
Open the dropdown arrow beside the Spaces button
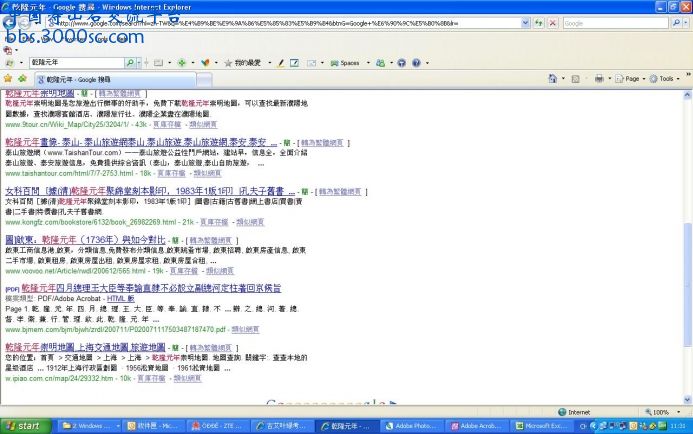368,63
